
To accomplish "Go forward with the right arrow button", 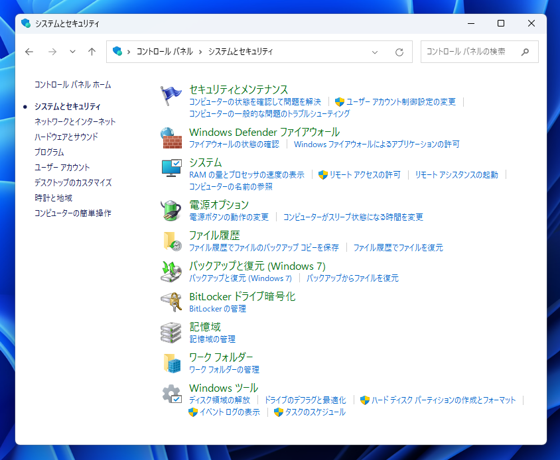I will (52, 52).
